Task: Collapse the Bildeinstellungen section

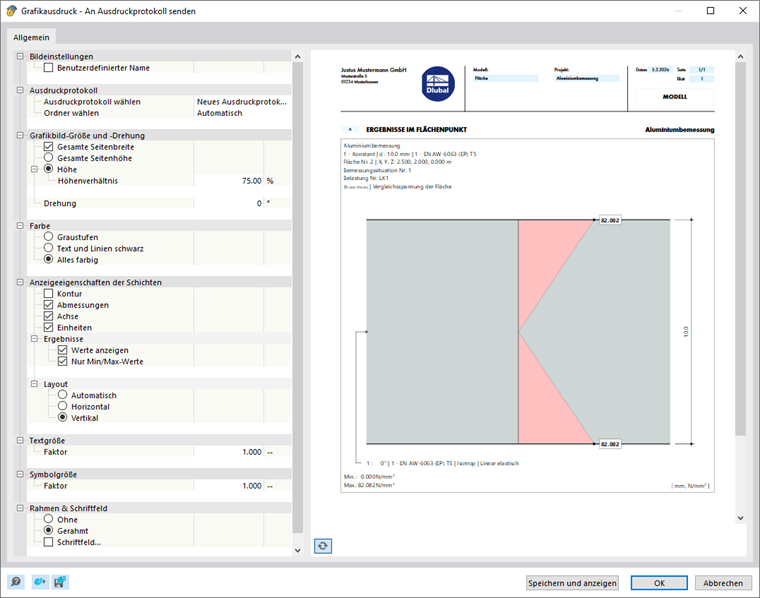Action: (x=20, y=56)
